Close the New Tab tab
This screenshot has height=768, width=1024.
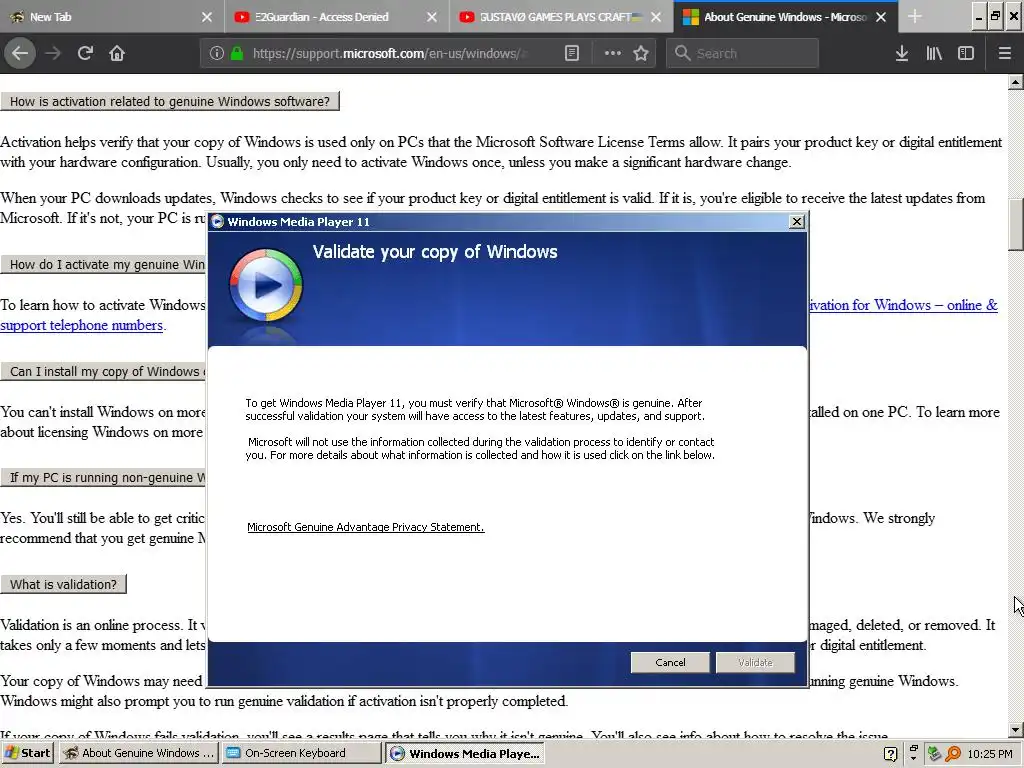[206, 17]
